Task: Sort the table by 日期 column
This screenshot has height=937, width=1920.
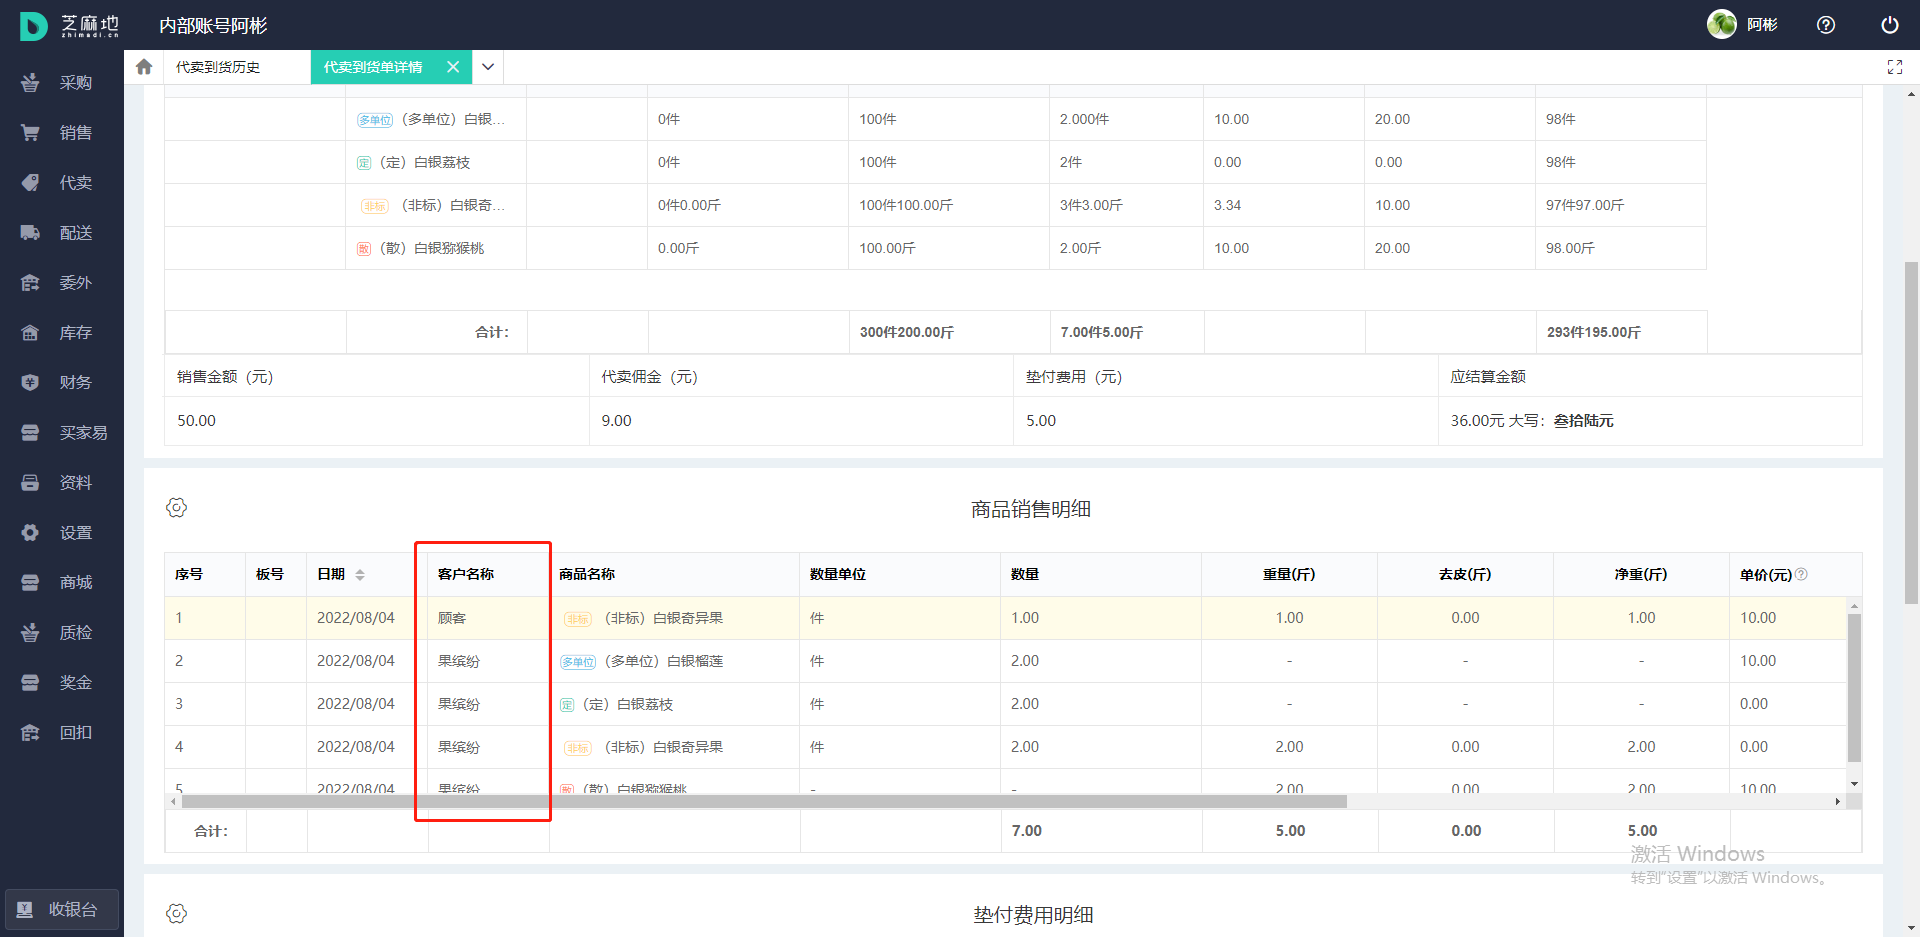Action: pos(360,575)
